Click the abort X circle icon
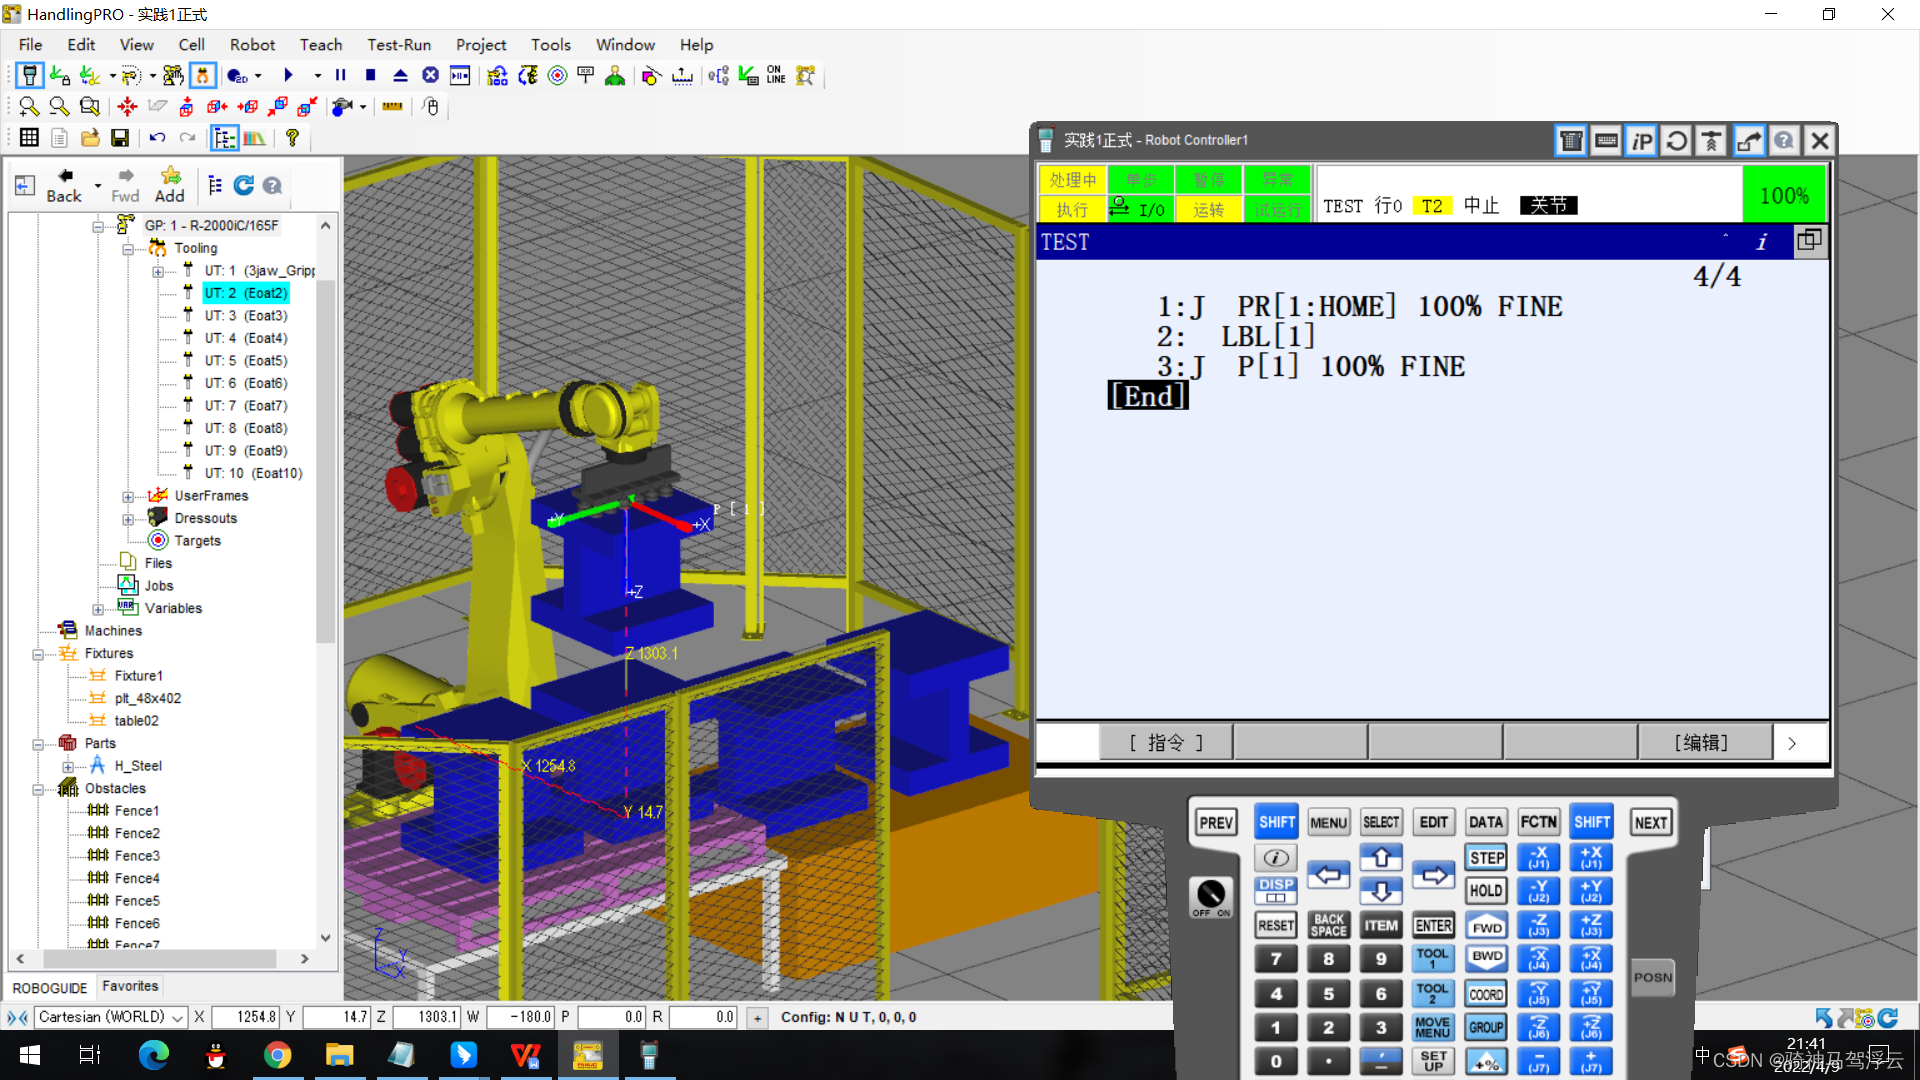 click(431, 76)
